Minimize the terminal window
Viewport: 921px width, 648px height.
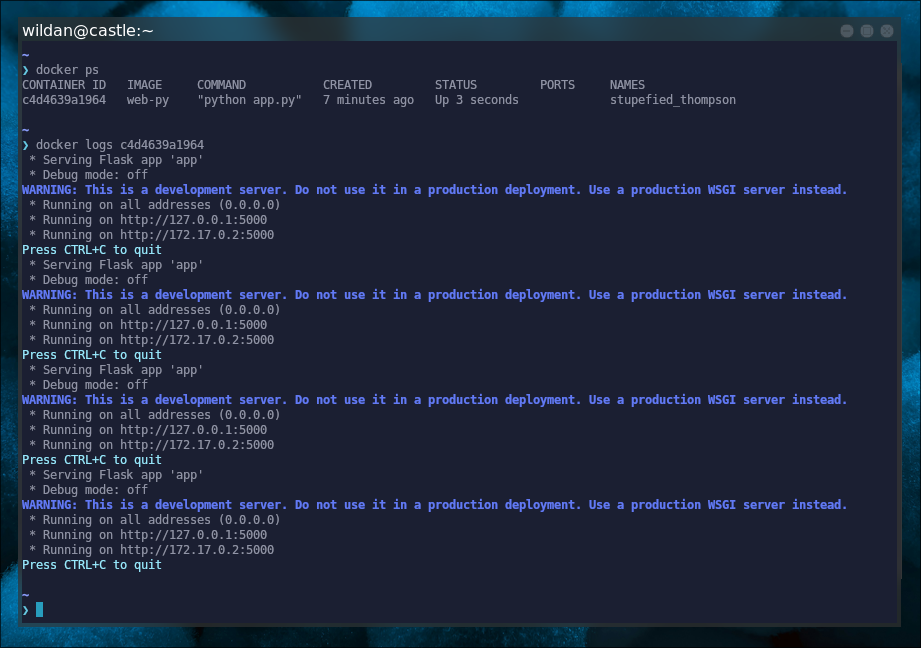tap(848, 31)
